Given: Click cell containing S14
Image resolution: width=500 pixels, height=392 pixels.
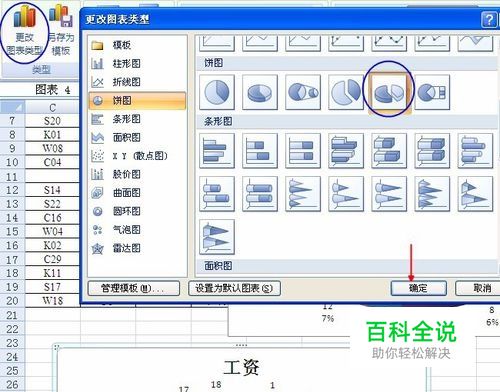Looking at the screenshot, I should tap(52, 190).
